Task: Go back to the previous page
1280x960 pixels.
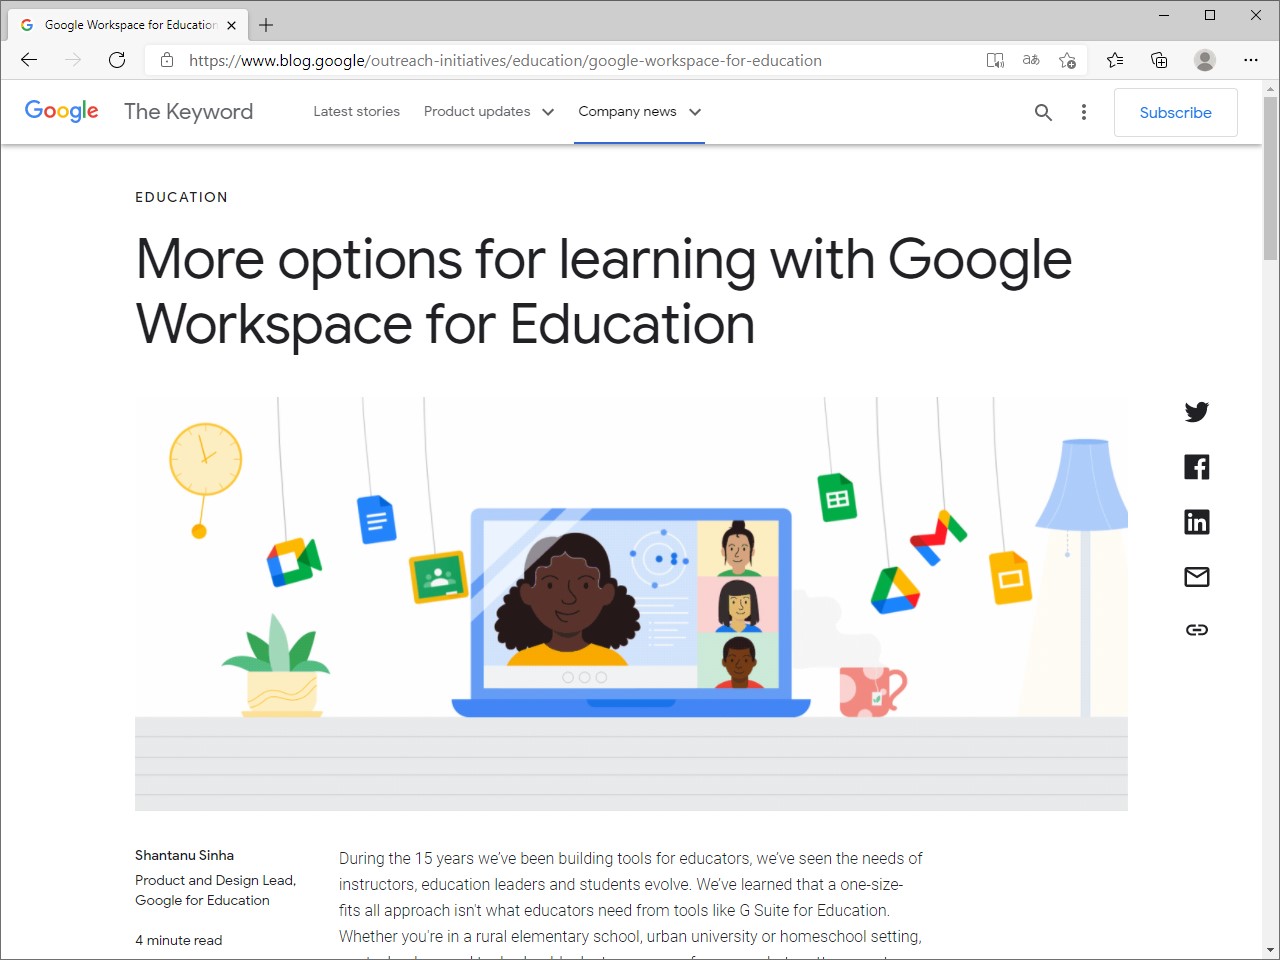Action: pyautogui.click(x=28, y=60)
